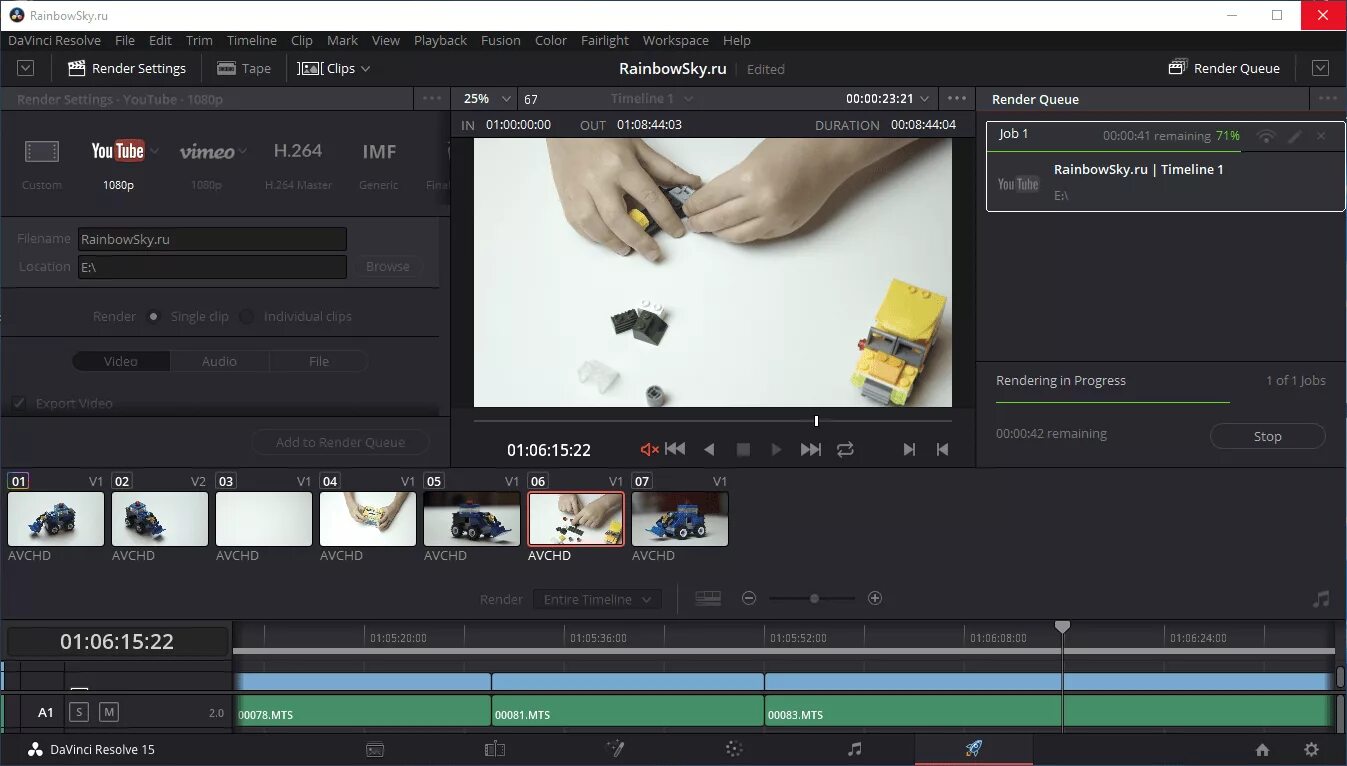This screenshot has height=766, width=1347.
Task: Unmute audio with red speaker icon
Action: [649, 450]
